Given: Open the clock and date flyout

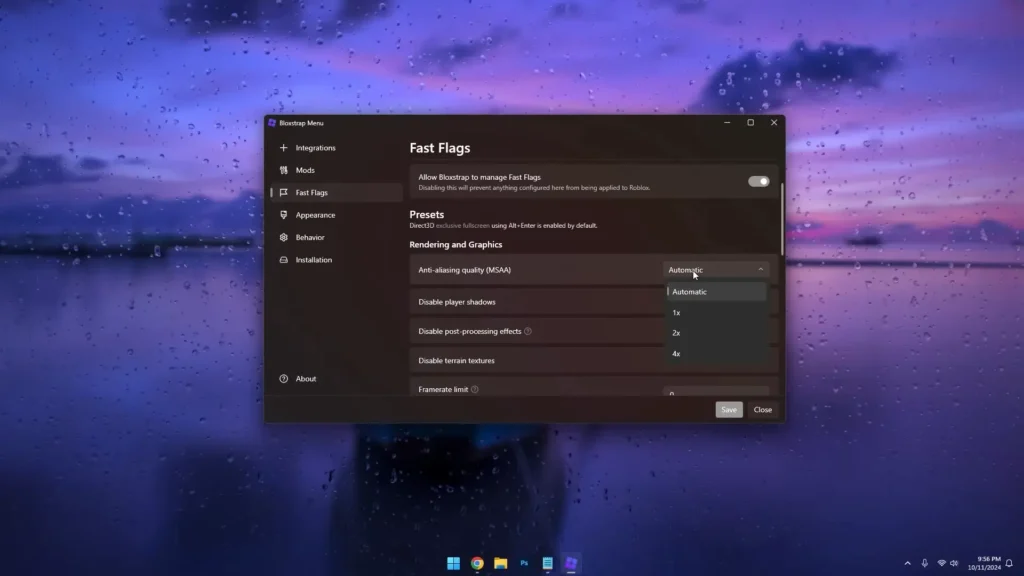Looking at the screenshot, I should [984, 563].
